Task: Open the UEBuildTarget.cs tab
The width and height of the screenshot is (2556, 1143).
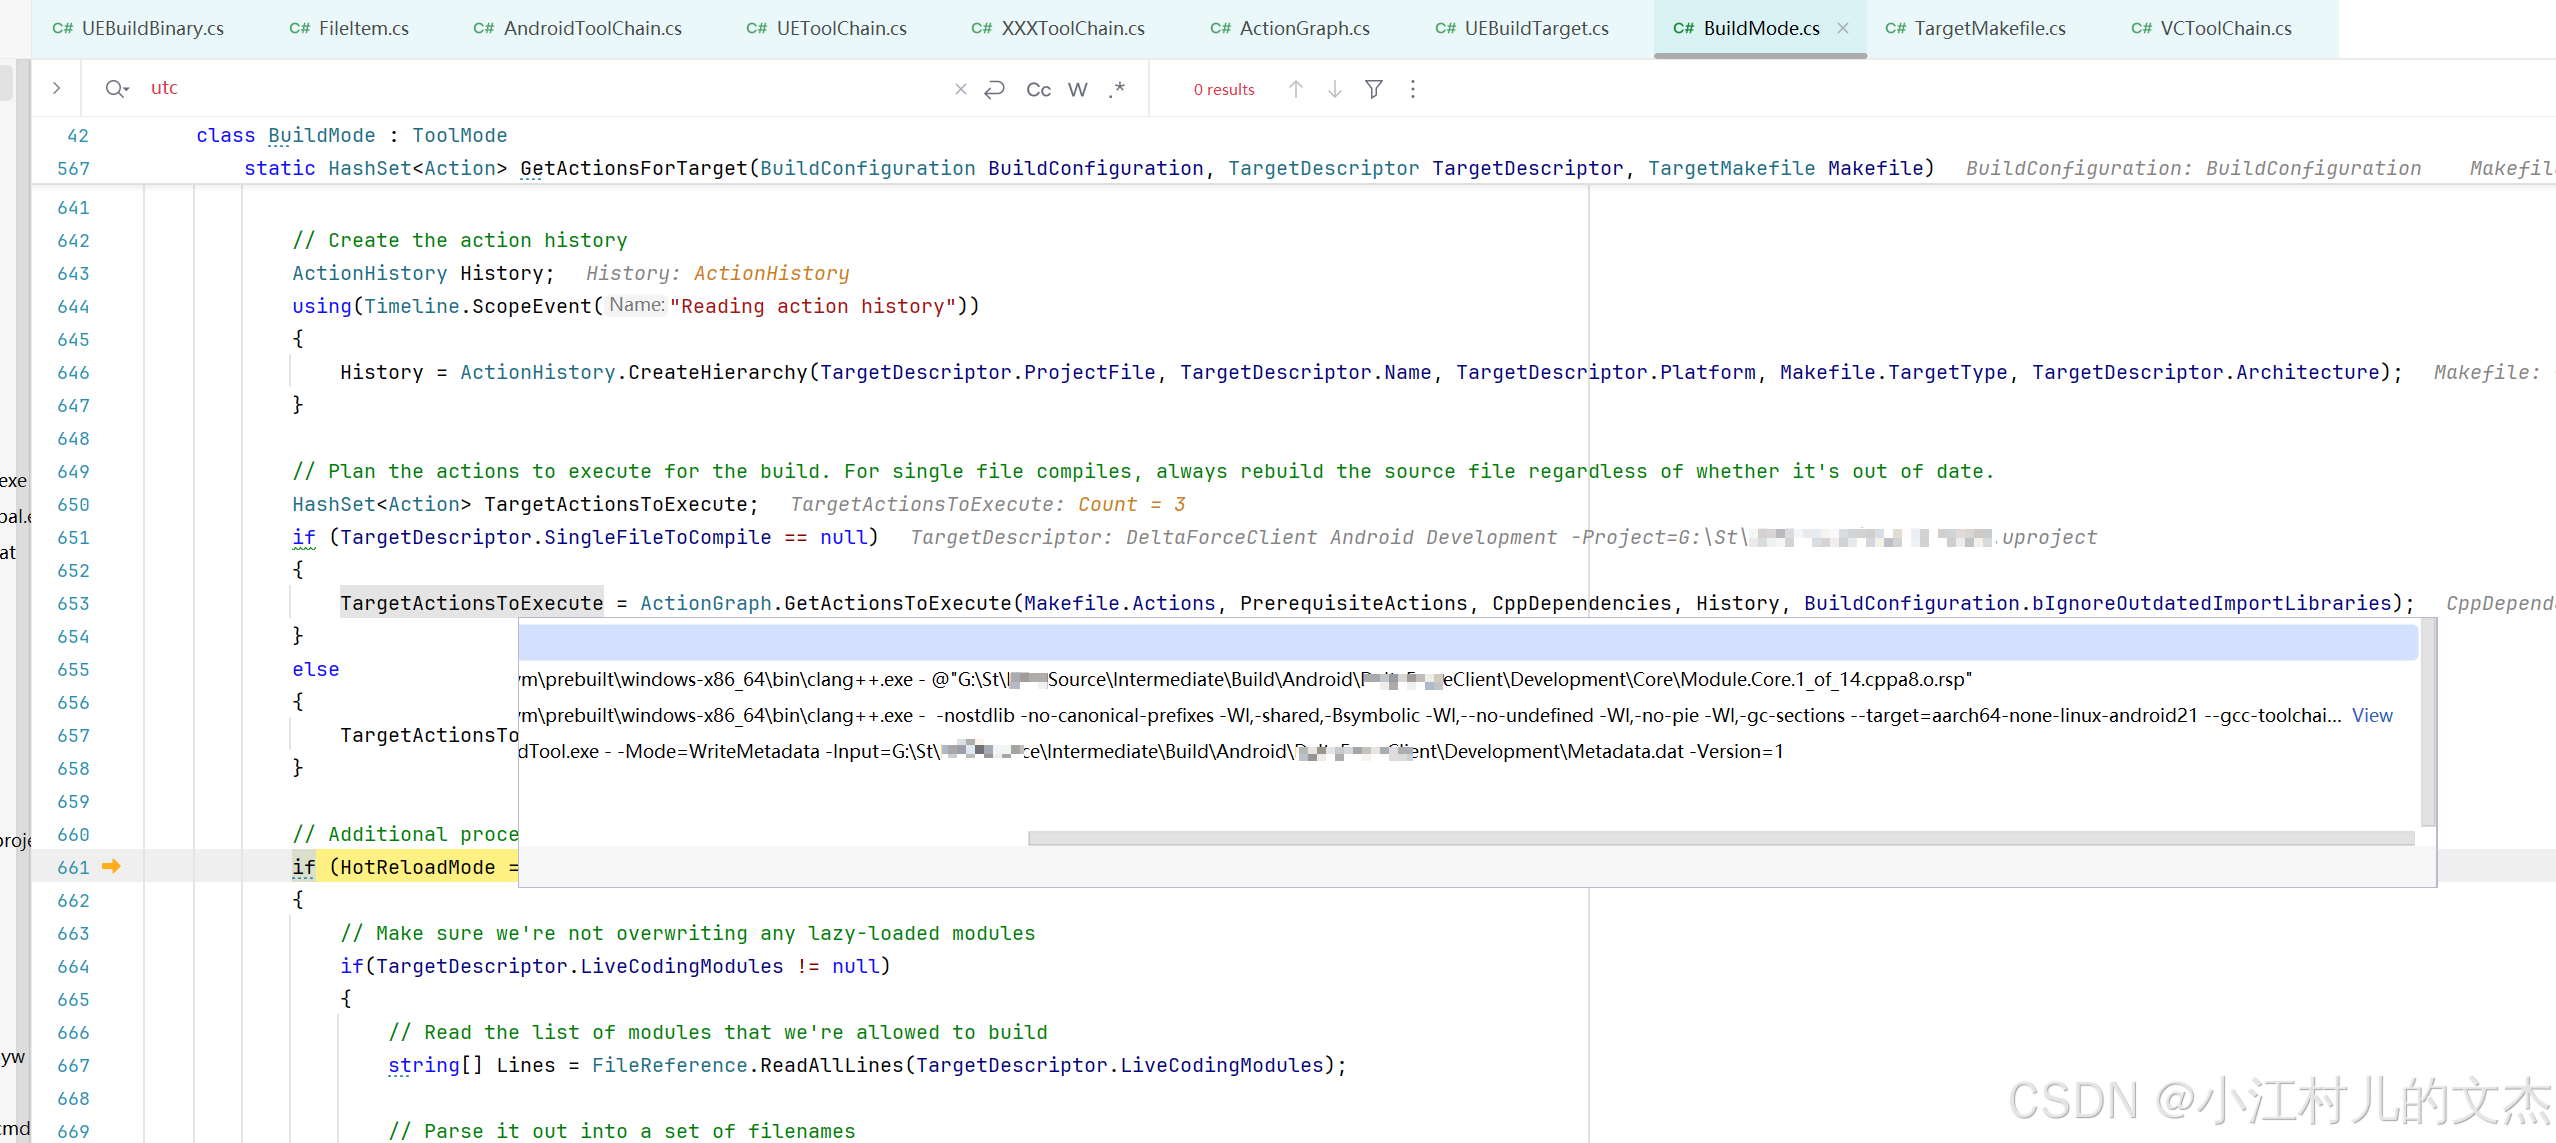Action: tap(1535, 28)
